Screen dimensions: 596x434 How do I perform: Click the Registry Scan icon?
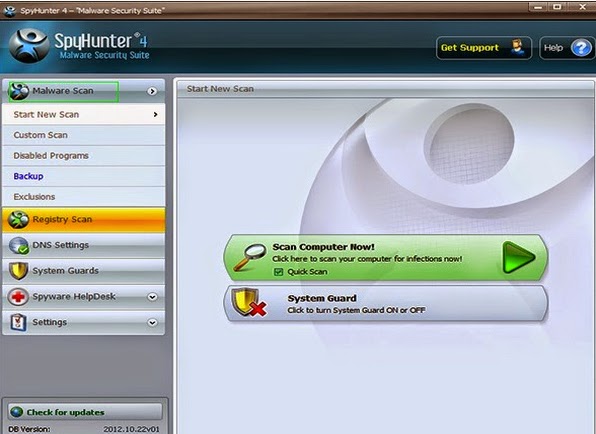pyautogui.click(x=18, y=220)
